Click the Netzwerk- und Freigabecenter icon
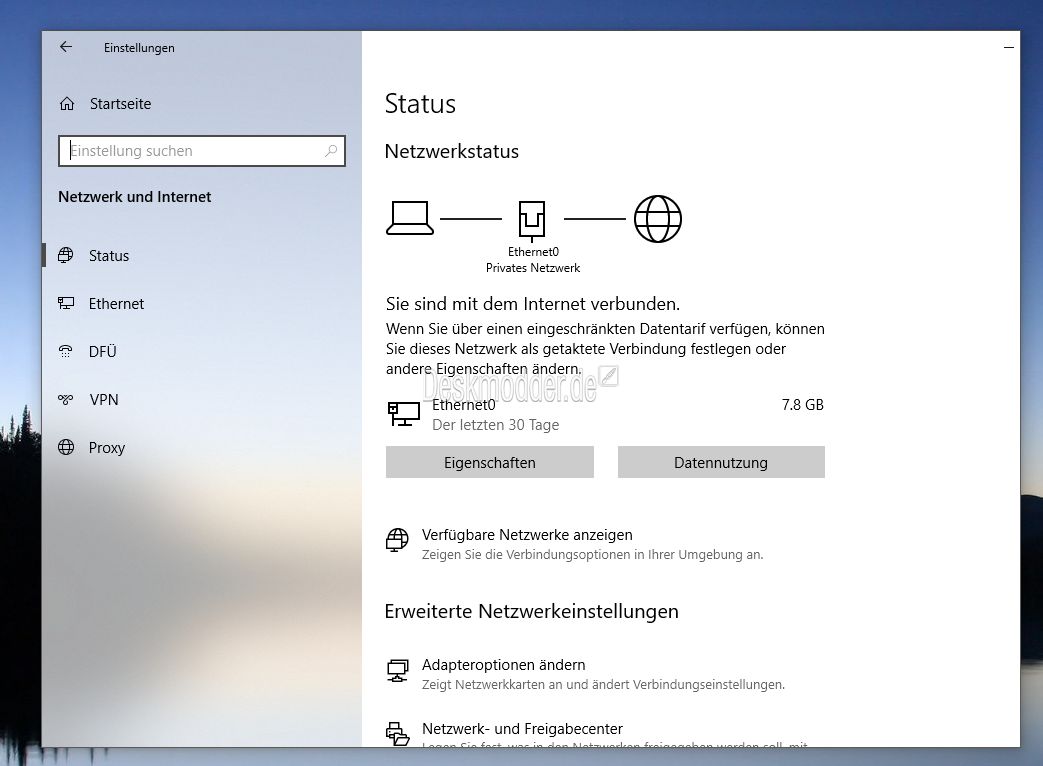Image resolution: width=1043 pixels, height=766 pixels. pos(398,733)
